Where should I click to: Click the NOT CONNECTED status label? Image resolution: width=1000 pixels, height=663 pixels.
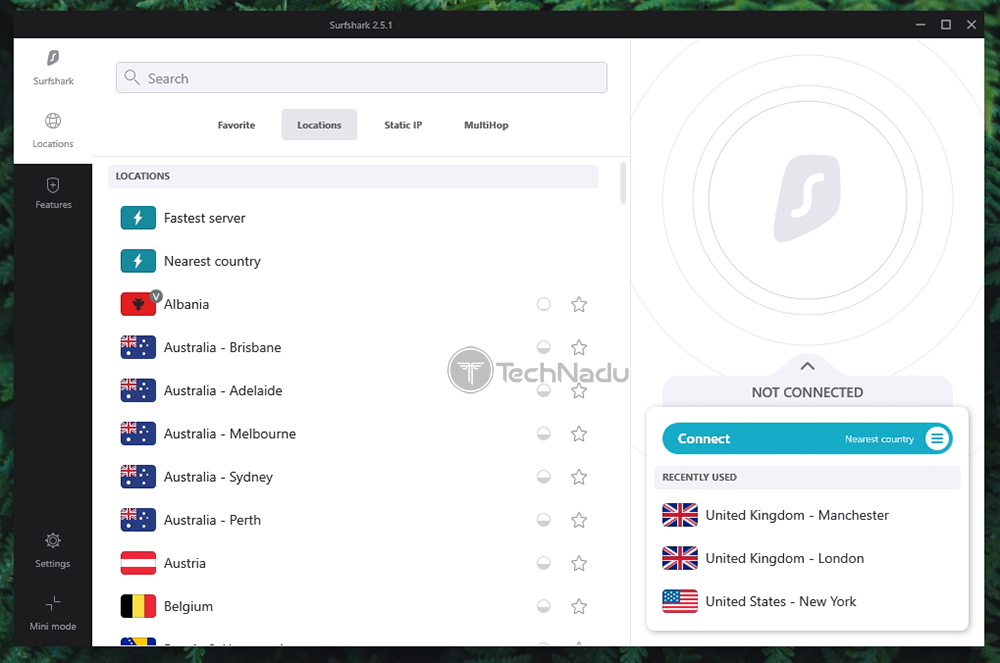click(x=807, y=393)
